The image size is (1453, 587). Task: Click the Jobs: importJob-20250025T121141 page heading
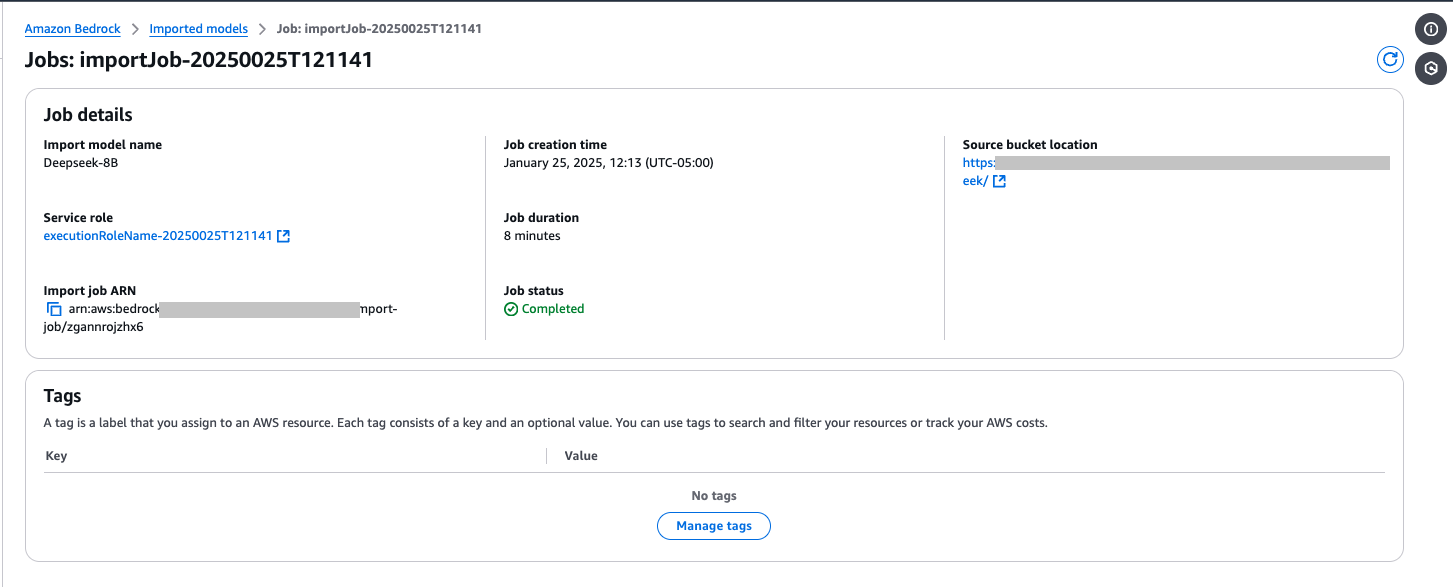tap(198, 60)
